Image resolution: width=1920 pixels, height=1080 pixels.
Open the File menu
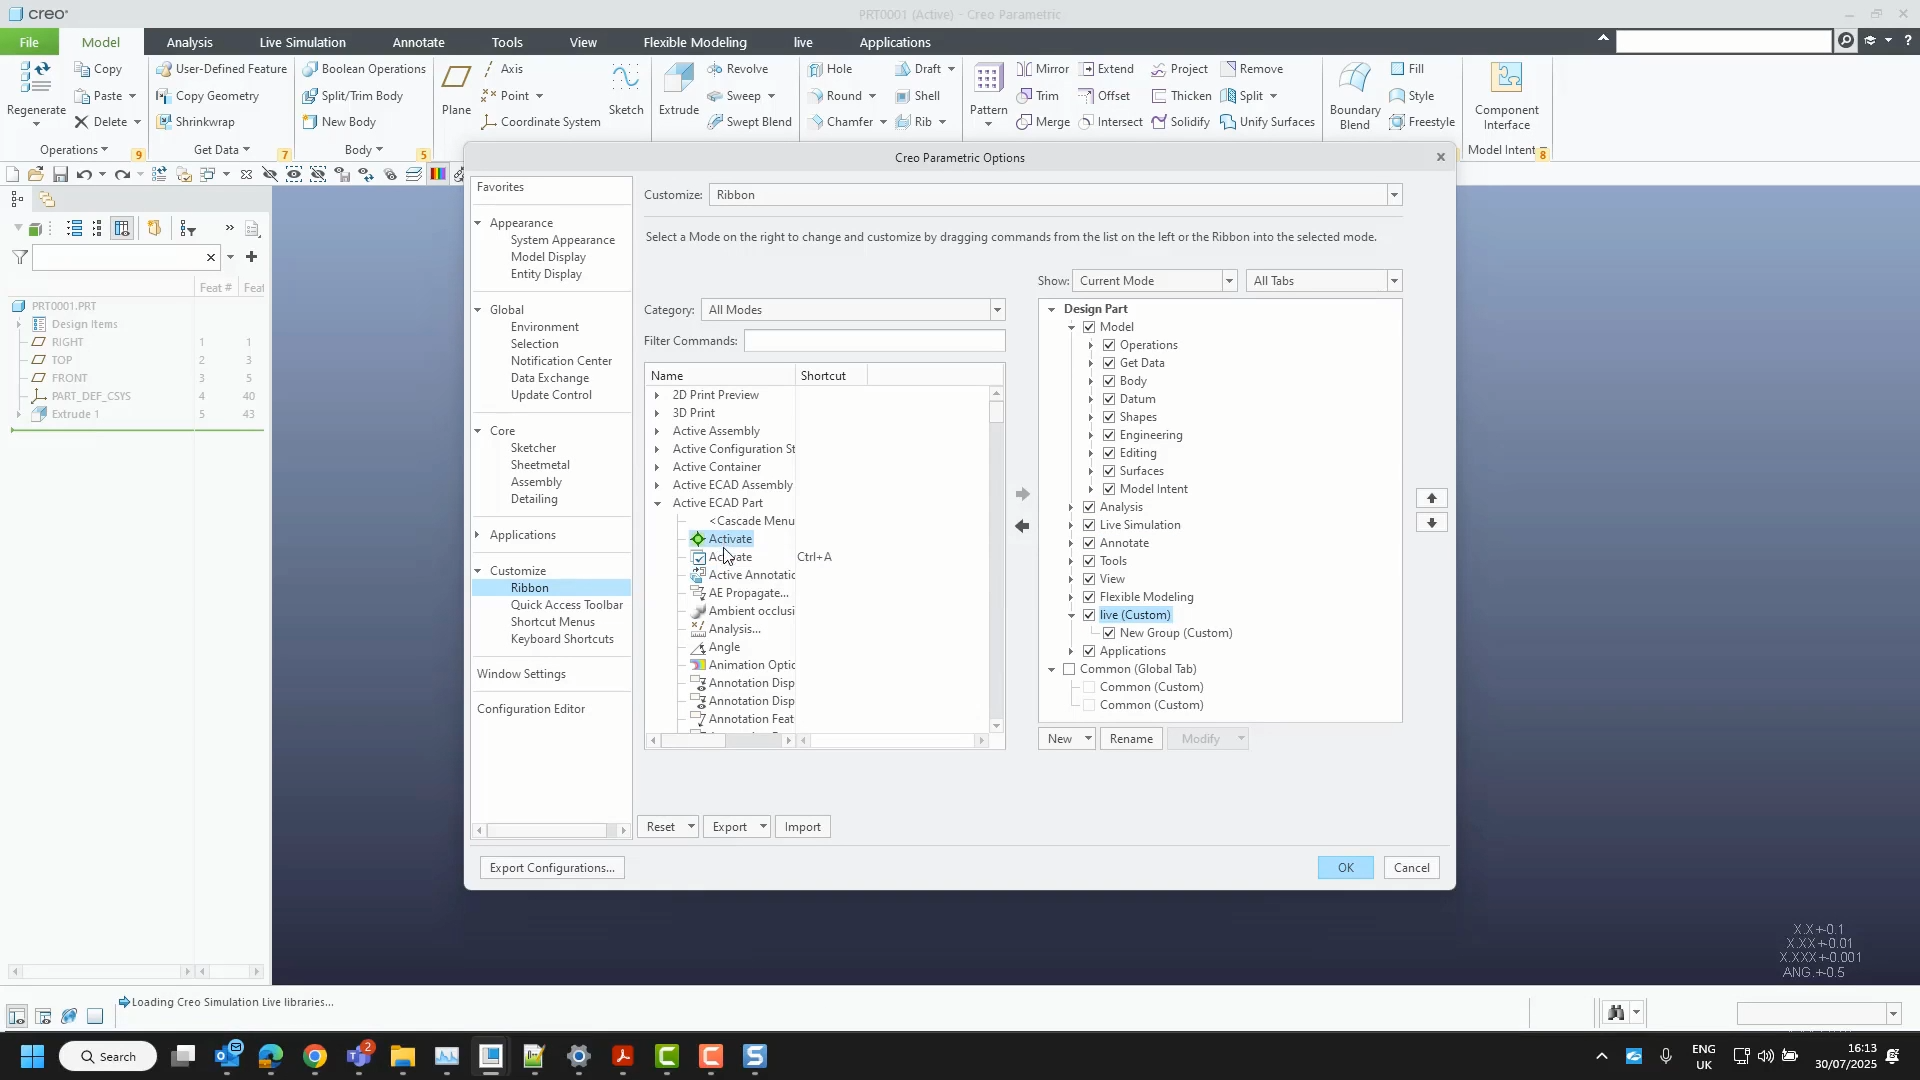tap(29, 42)
